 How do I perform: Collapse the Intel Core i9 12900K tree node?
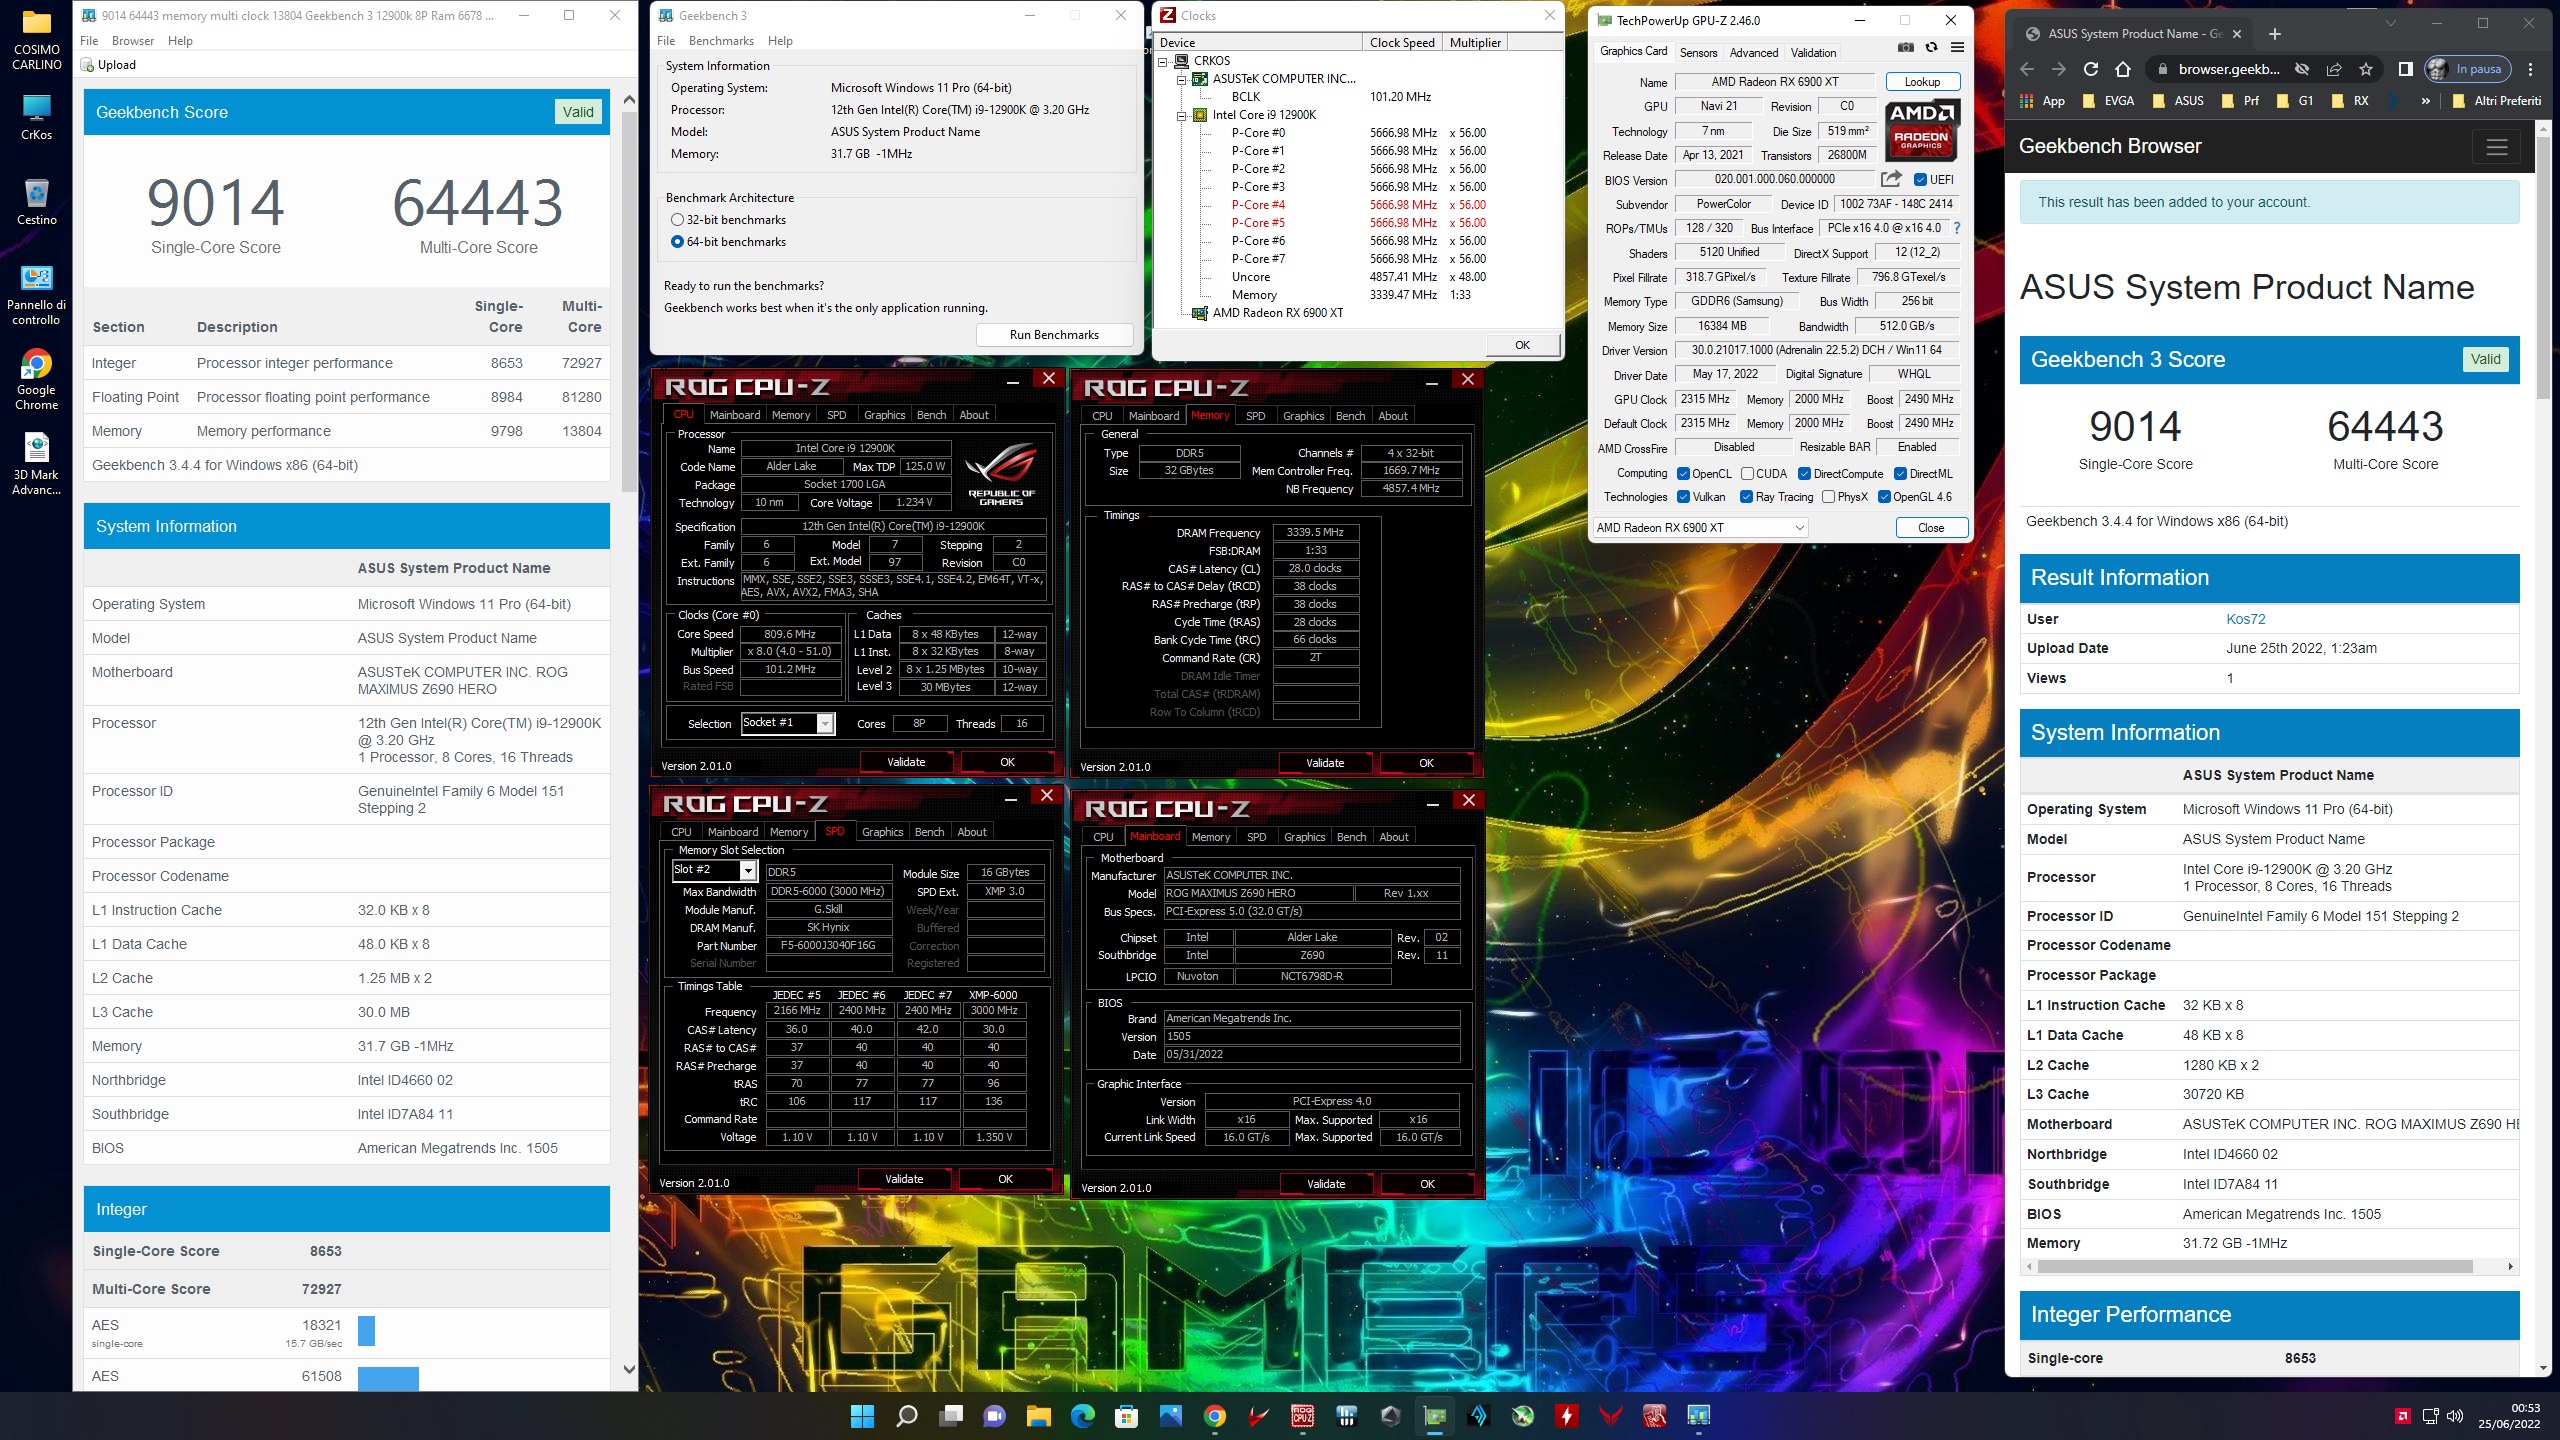coord(1181,115)
